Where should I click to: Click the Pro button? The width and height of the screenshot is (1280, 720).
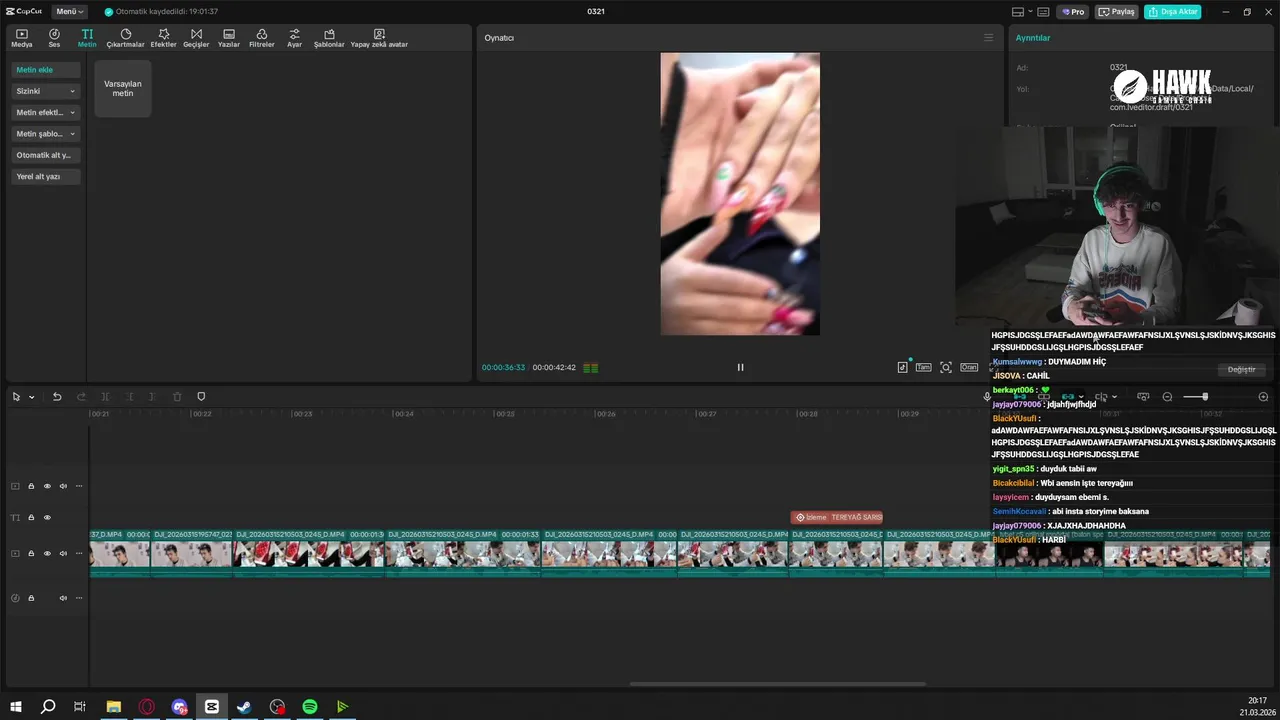[1074, 12]
